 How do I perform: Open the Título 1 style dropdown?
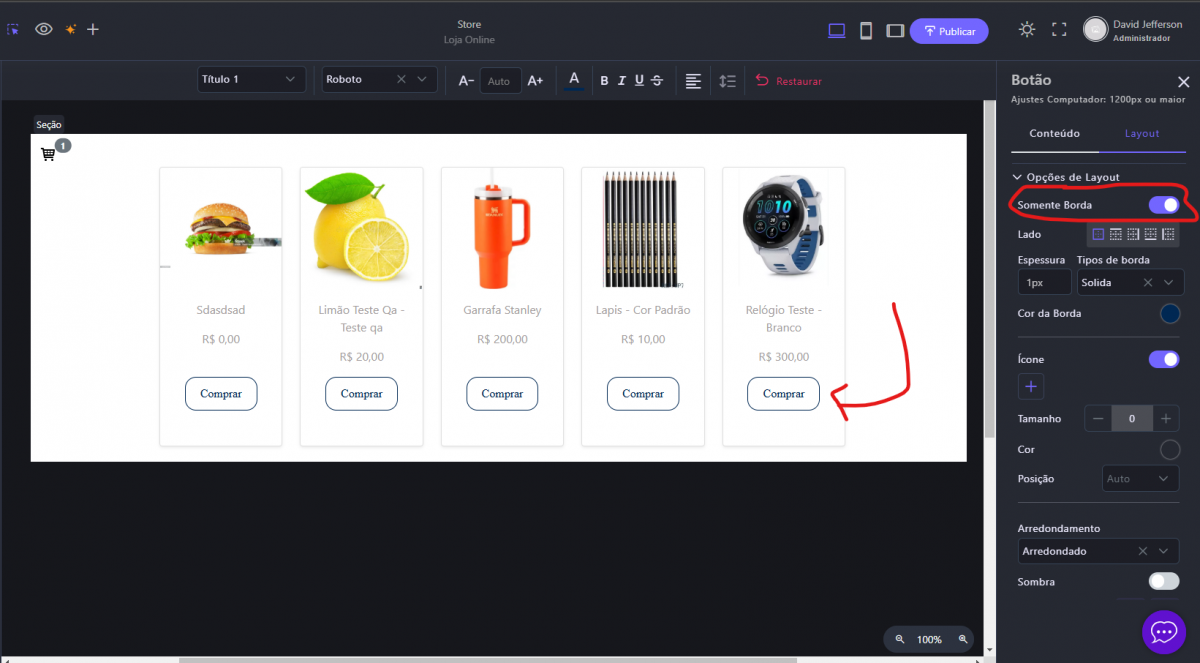click(251, 80)
